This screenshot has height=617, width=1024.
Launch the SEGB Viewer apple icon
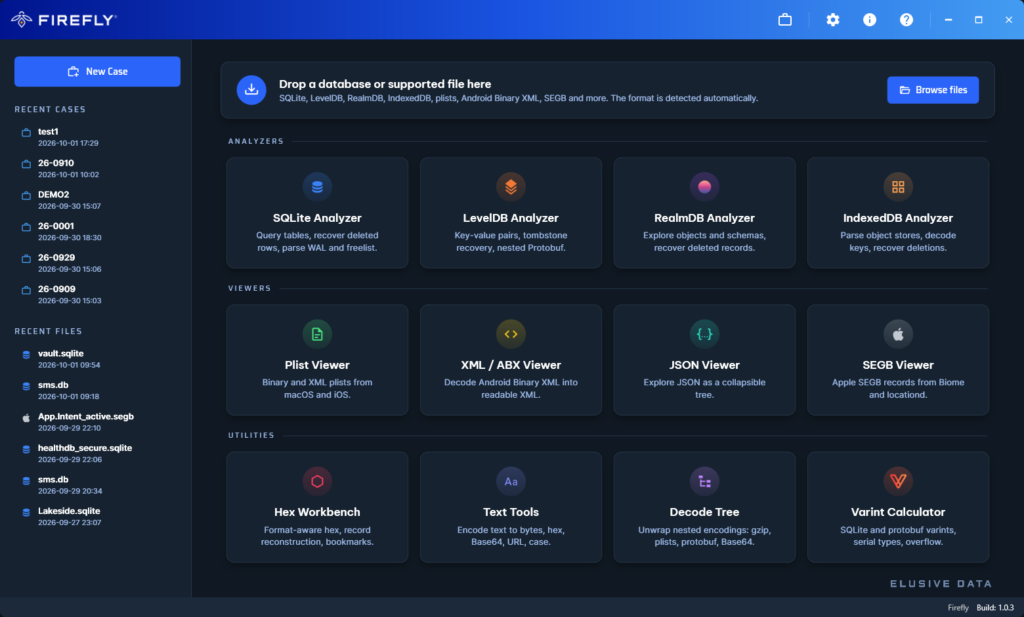(x=898, y=334)
